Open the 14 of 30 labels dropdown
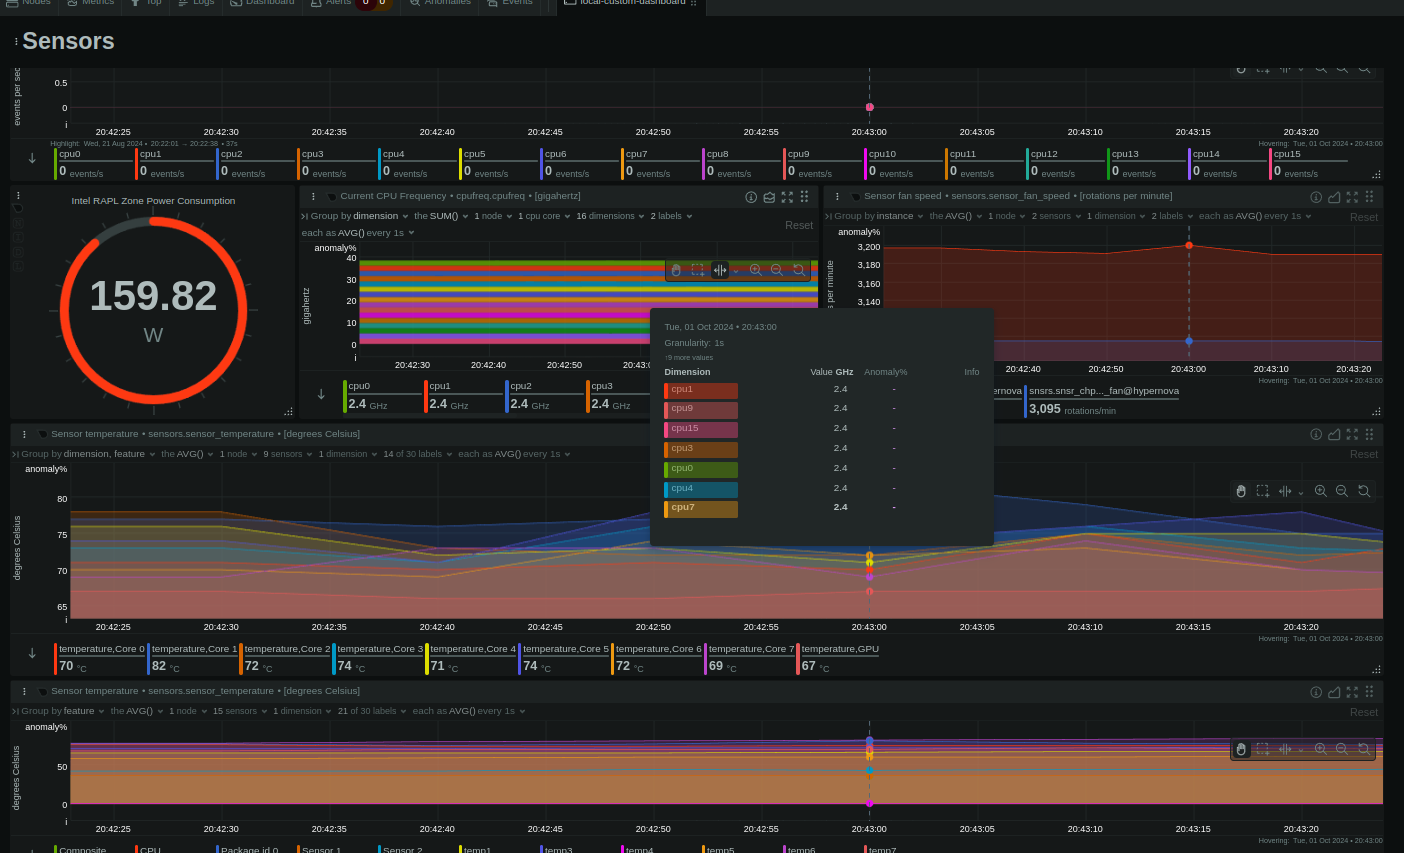Viewport: 1404px width, 853px height. 418,454
